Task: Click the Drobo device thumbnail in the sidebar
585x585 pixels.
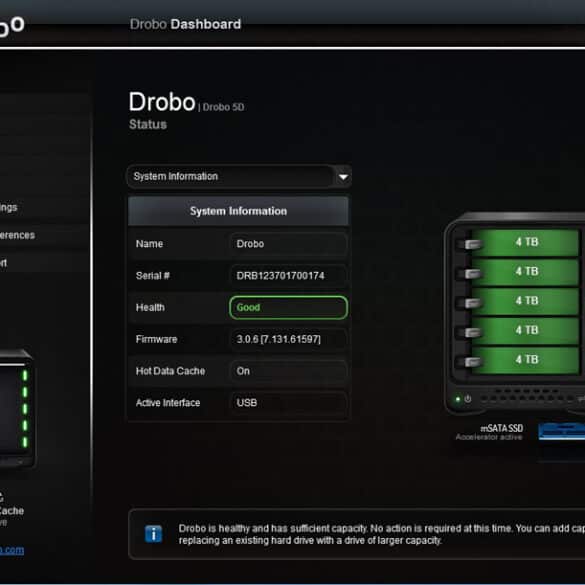Action: [17, 409]
